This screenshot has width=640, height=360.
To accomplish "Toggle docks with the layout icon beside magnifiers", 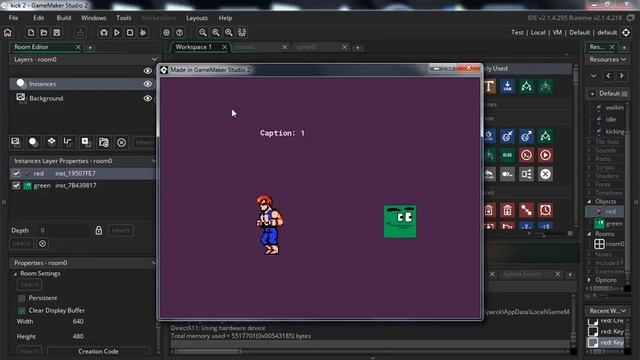I will 242,33.
